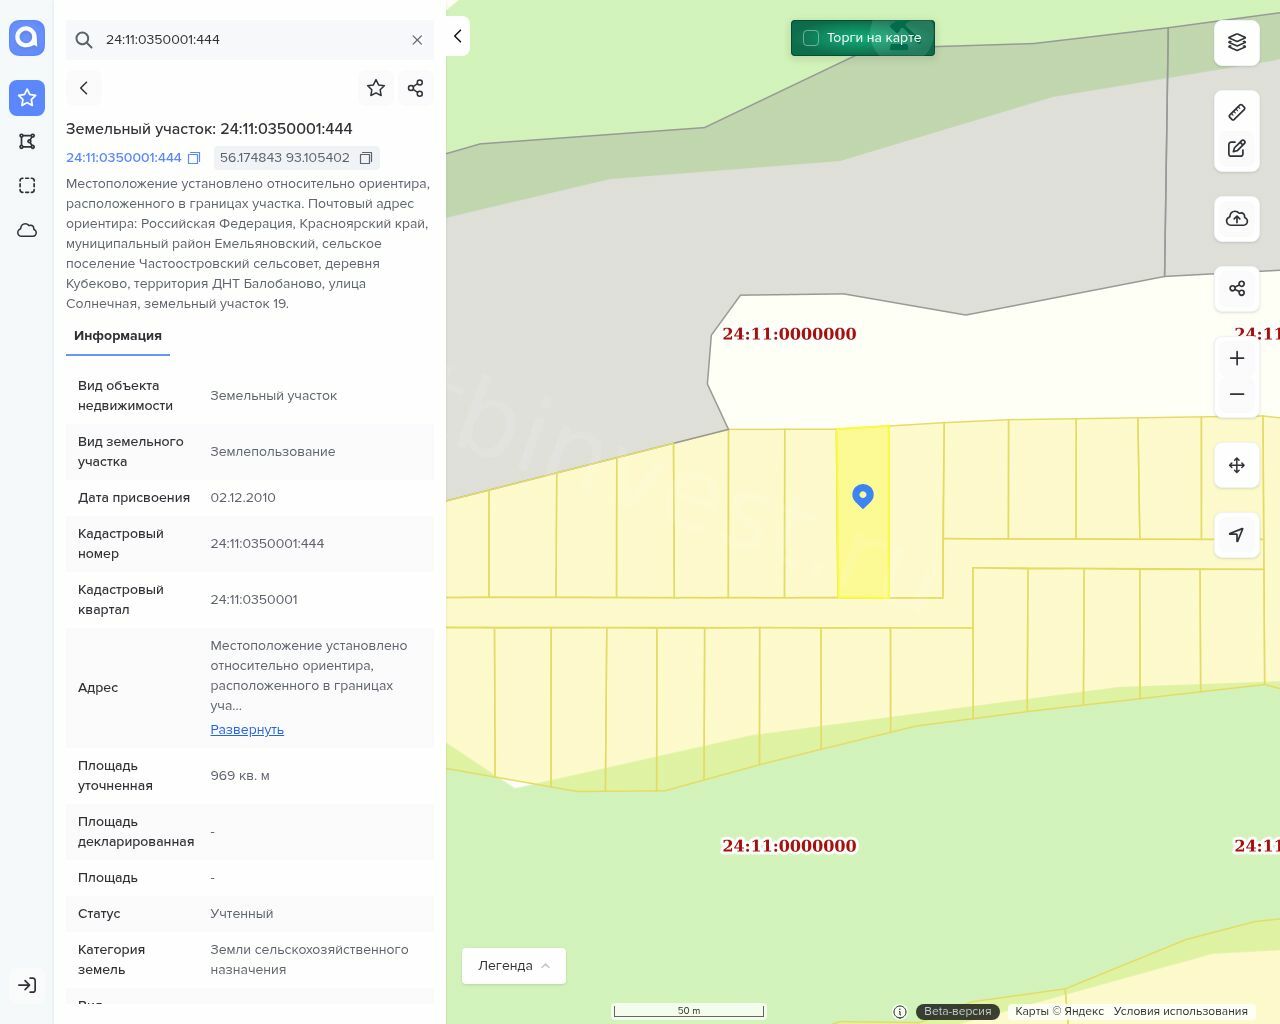The image size is (1280, 1024).
Task: Clear the search query with X
Action: tap(417, 40)
